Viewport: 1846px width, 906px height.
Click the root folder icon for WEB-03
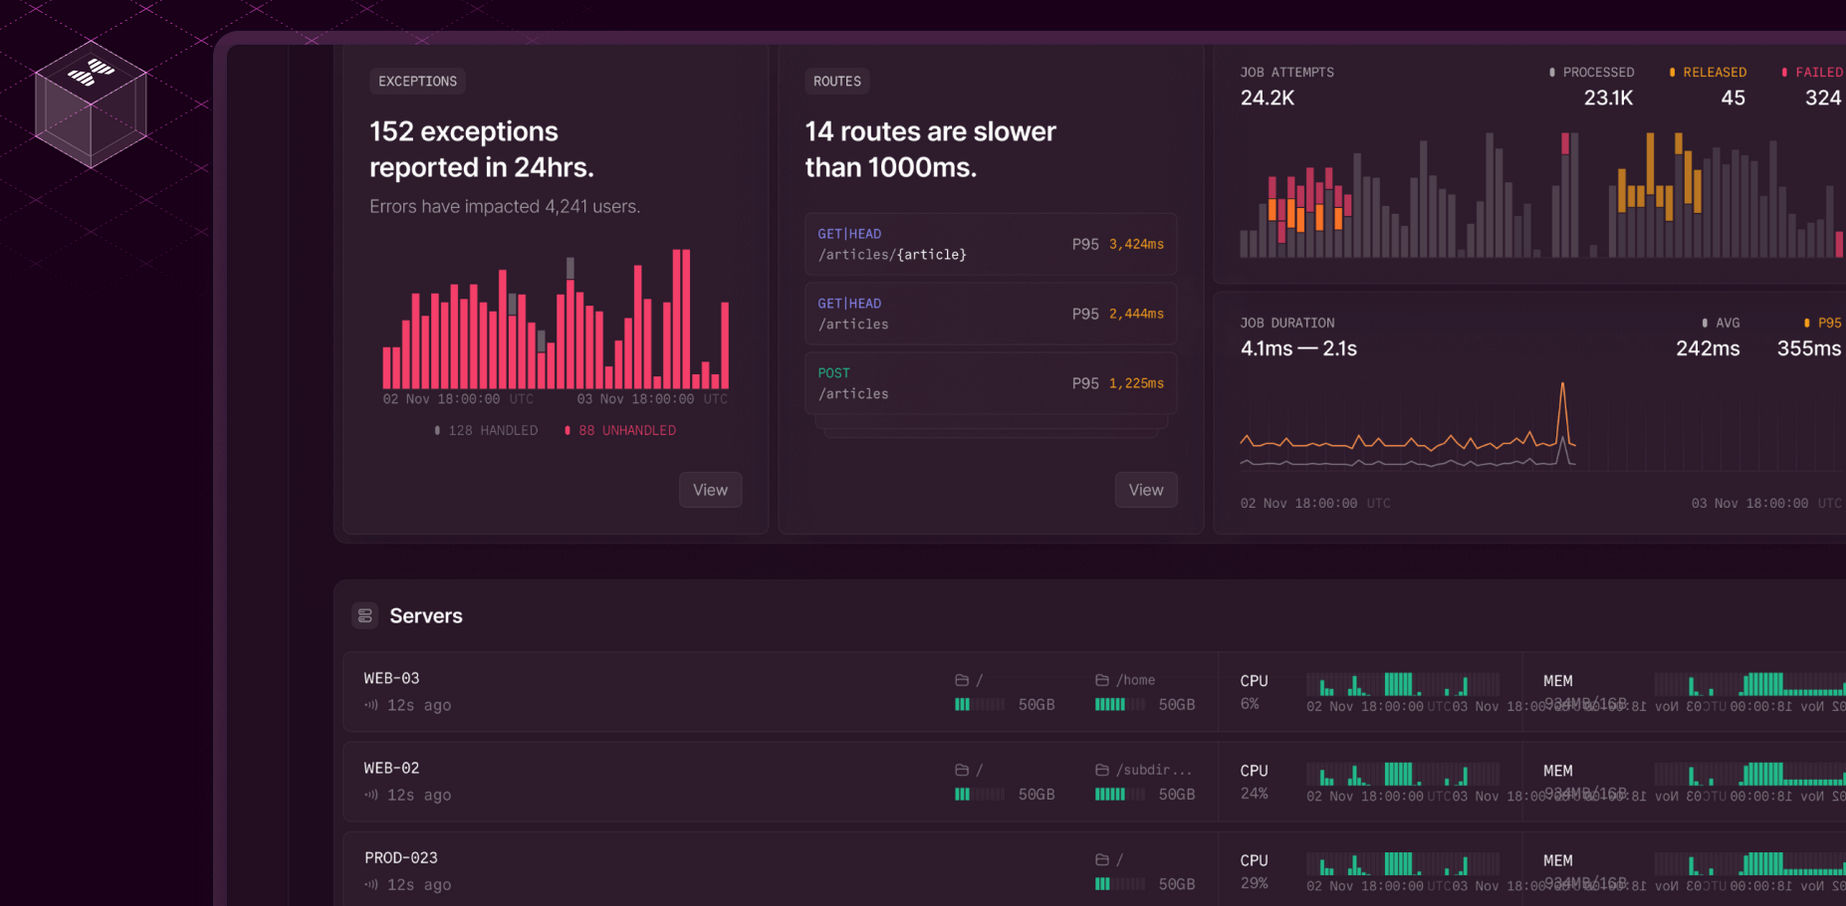point(962,680)
